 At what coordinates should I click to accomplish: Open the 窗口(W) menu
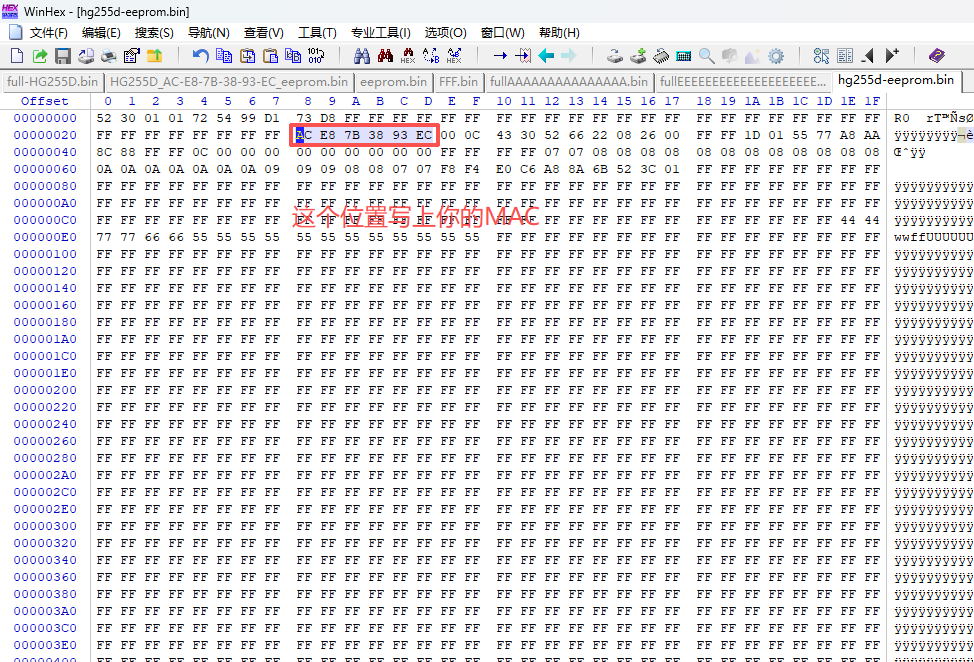[503, 33]
